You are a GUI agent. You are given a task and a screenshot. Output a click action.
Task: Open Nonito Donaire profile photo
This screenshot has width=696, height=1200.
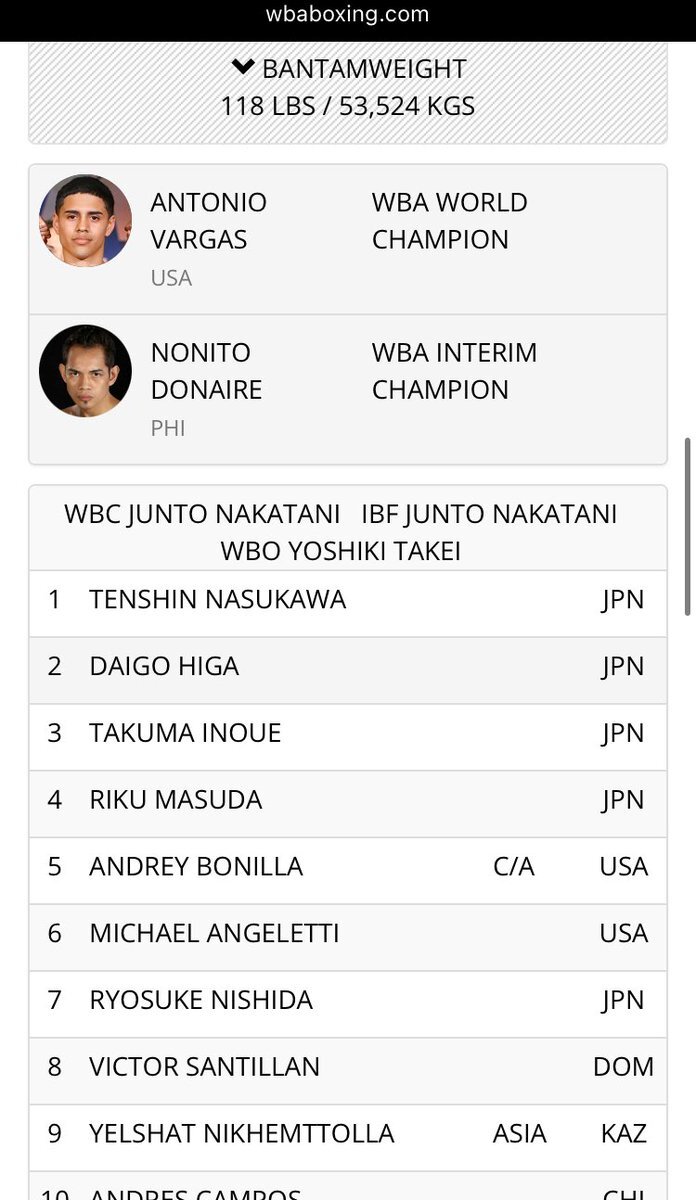85,371
